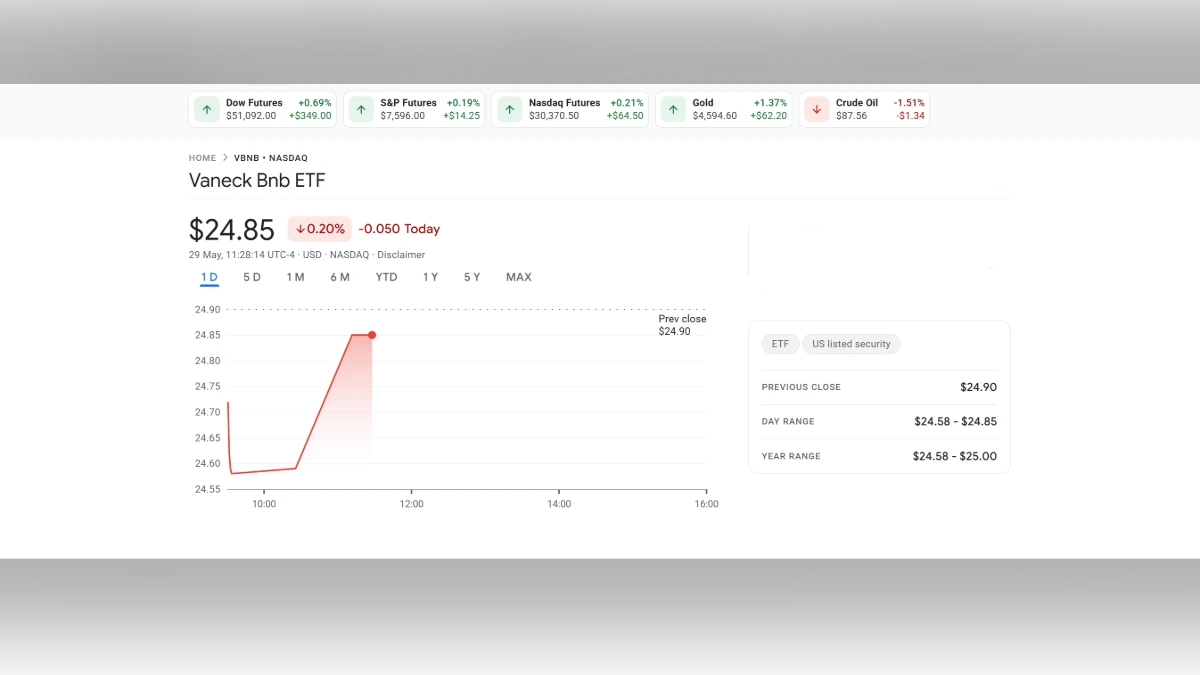Click the ETF tag chip

tap(780, 344)
